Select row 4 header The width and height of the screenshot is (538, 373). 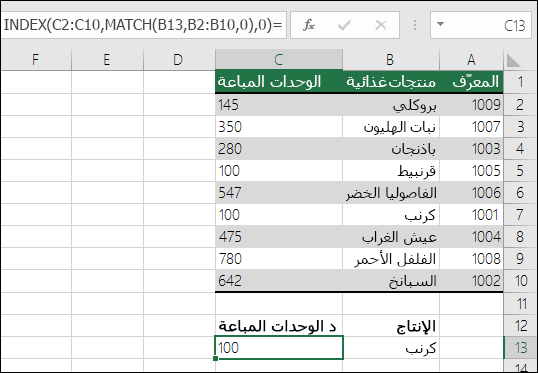point(521,149)
